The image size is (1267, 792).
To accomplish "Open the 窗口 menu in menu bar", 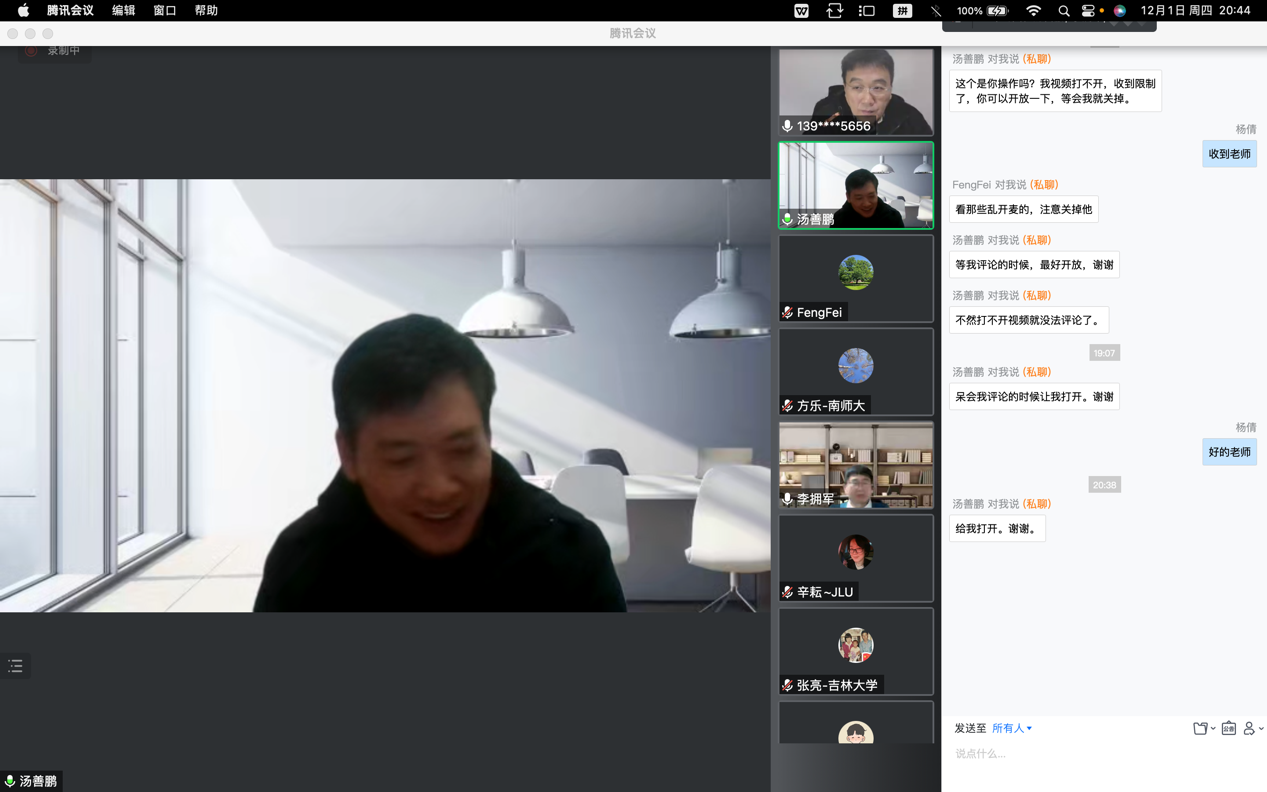I will 164,11.
